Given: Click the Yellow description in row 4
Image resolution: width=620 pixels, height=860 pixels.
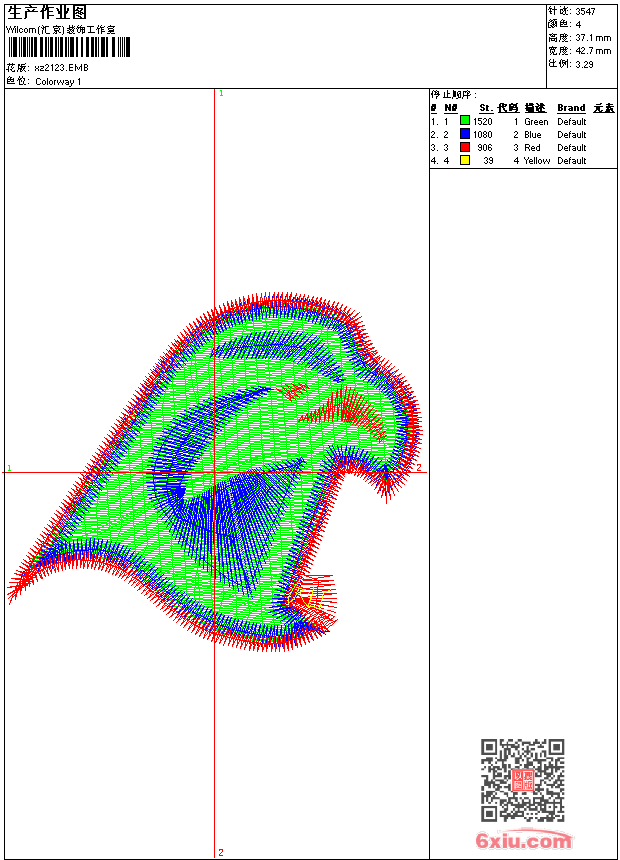Looking at the screenshot, I should click(537, 161).
